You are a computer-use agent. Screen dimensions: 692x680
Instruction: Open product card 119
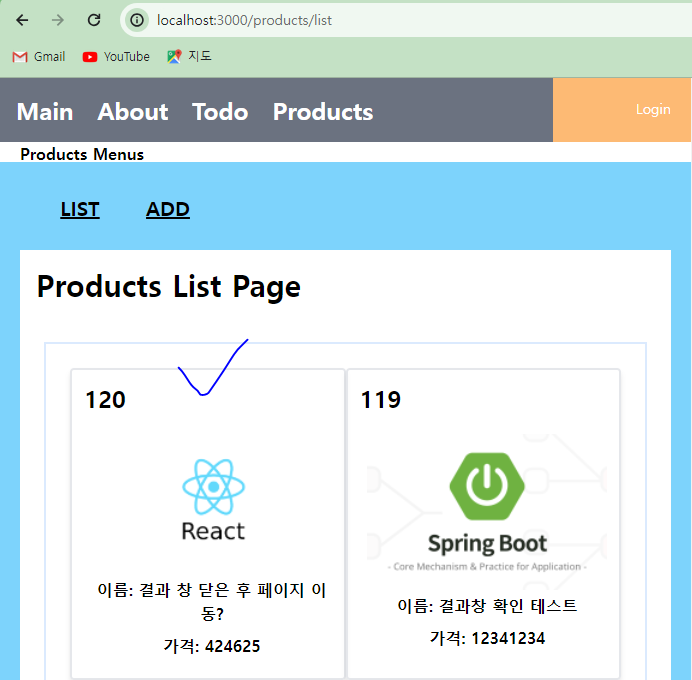click(484, 523)
